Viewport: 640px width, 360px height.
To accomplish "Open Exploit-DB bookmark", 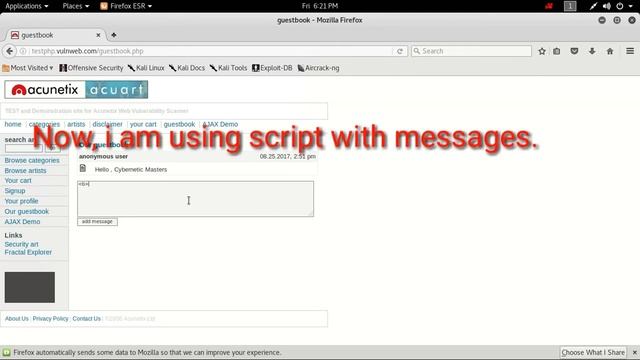I will [272, 68].
